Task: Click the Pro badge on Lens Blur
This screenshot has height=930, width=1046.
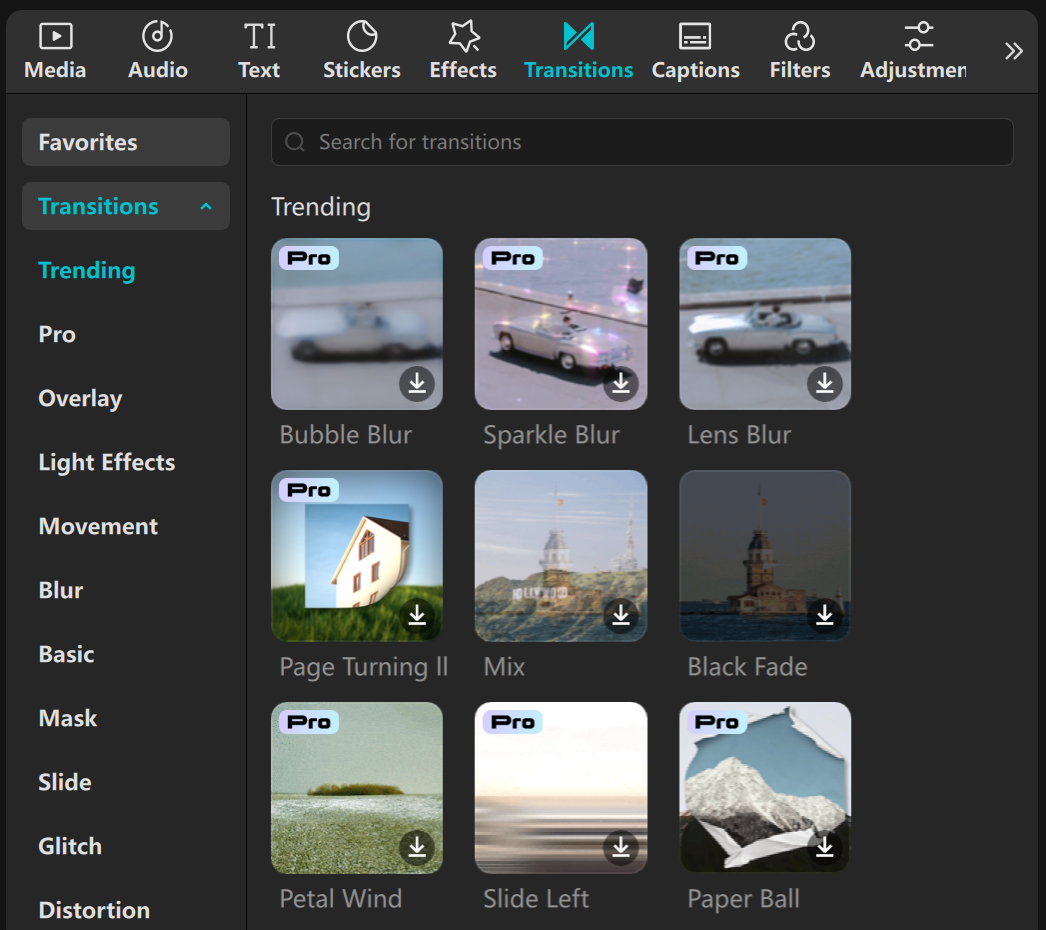Action: 716,258
